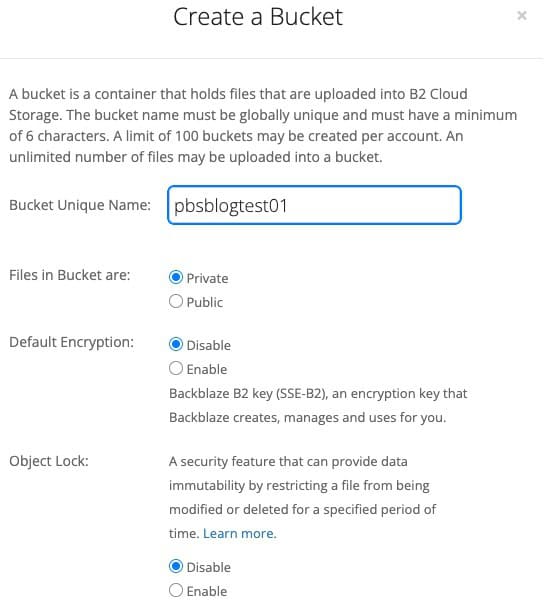Click the Public option label text
This screenshot has height=611, width=553.
(x=205, y=302)
